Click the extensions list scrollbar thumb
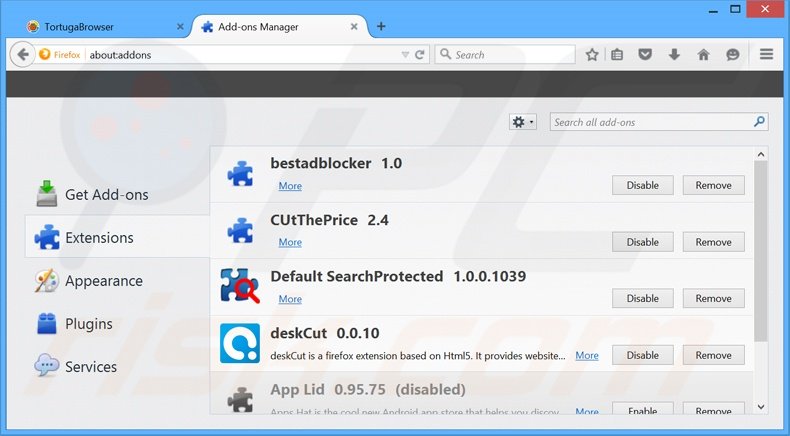Screen dimensions: 790x436 tap(761, 251)
